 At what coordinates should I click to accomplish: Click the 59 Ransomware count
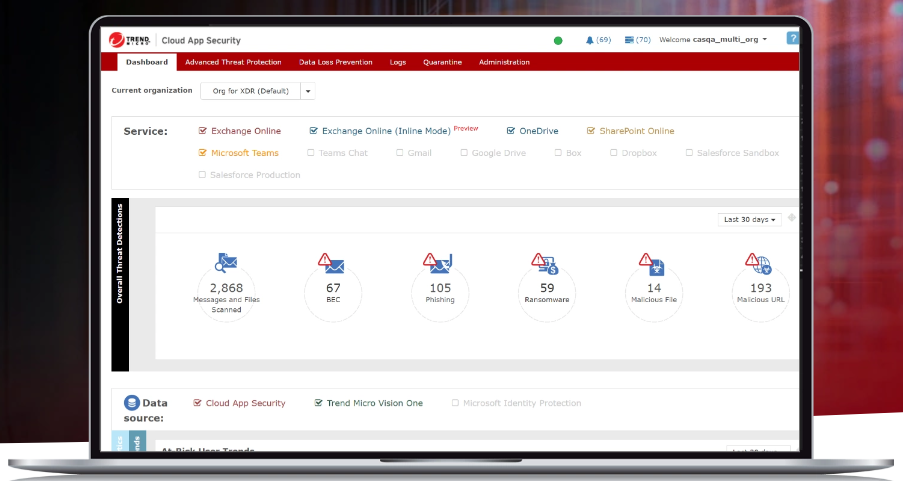(547, 287)
